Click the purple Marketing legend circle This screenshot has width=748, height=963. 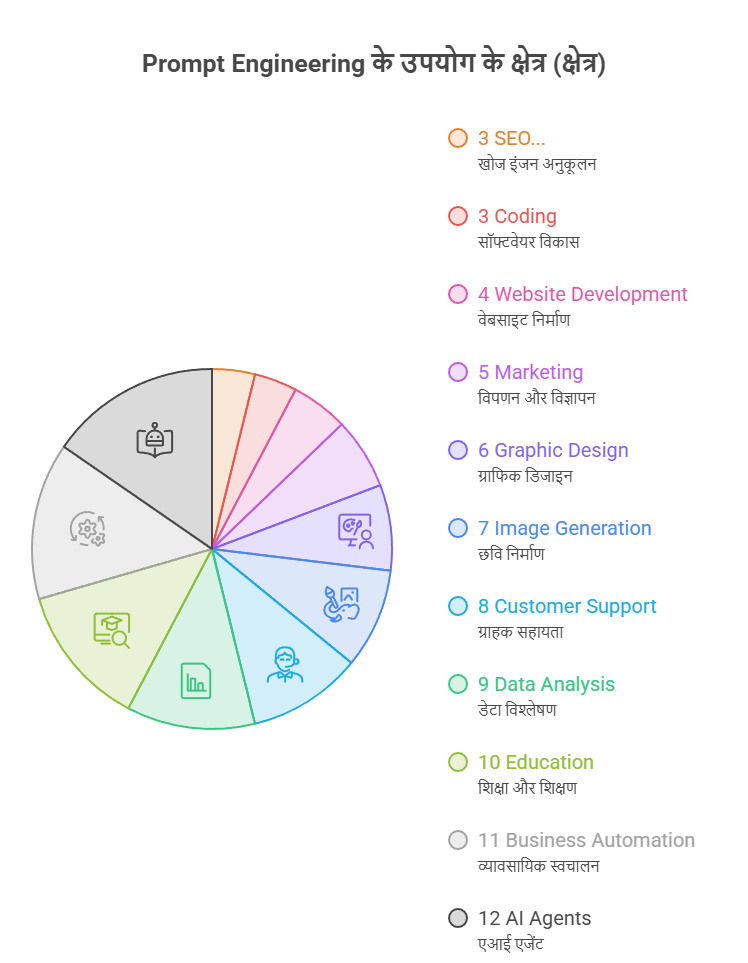point(458,372)
